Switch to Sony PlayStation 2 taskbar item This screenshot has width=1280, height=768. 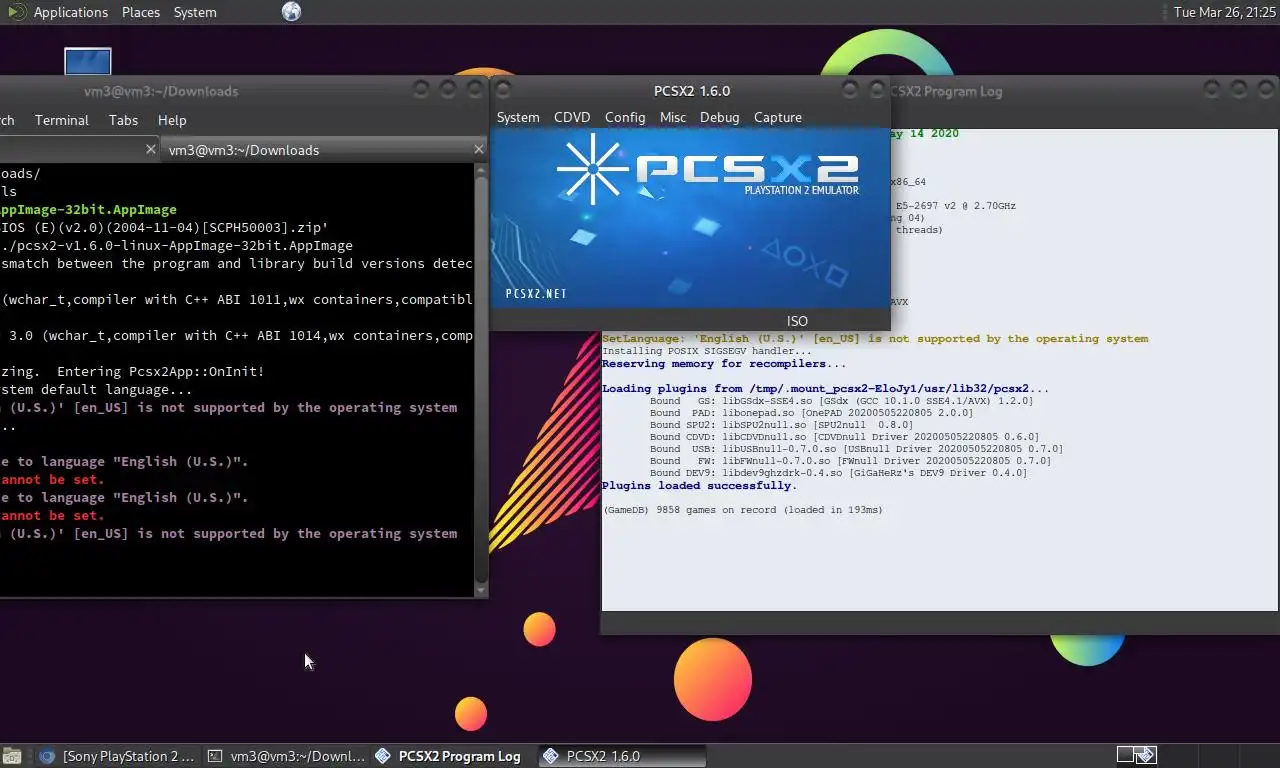118,756
